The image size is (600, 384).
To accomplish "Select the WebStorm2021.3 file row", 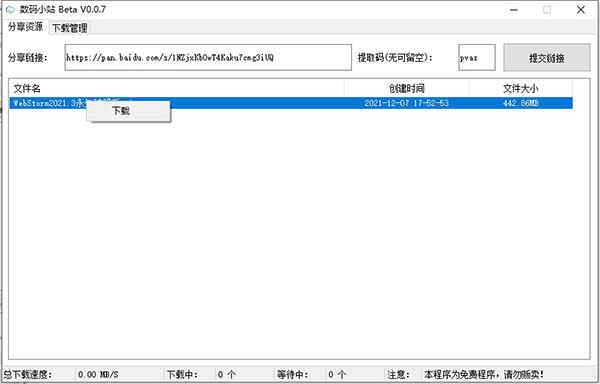I will tap(291, 103).
